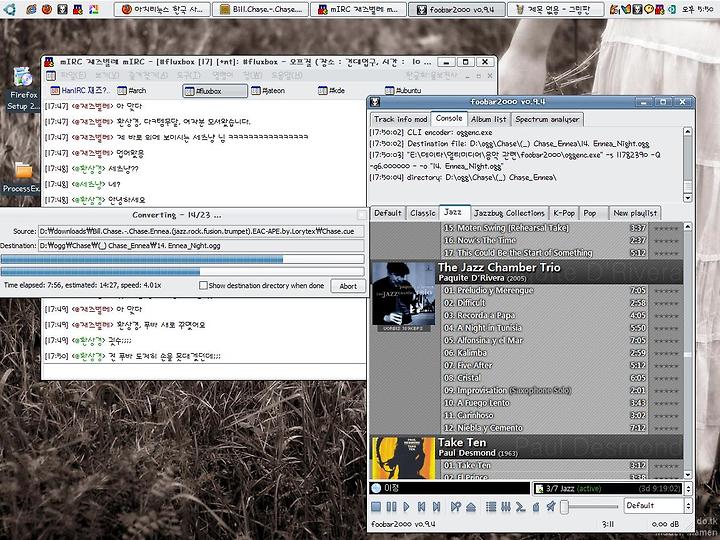
Task: Switch to the #fluxbox channel in mIRC
Action: (215, 91)
